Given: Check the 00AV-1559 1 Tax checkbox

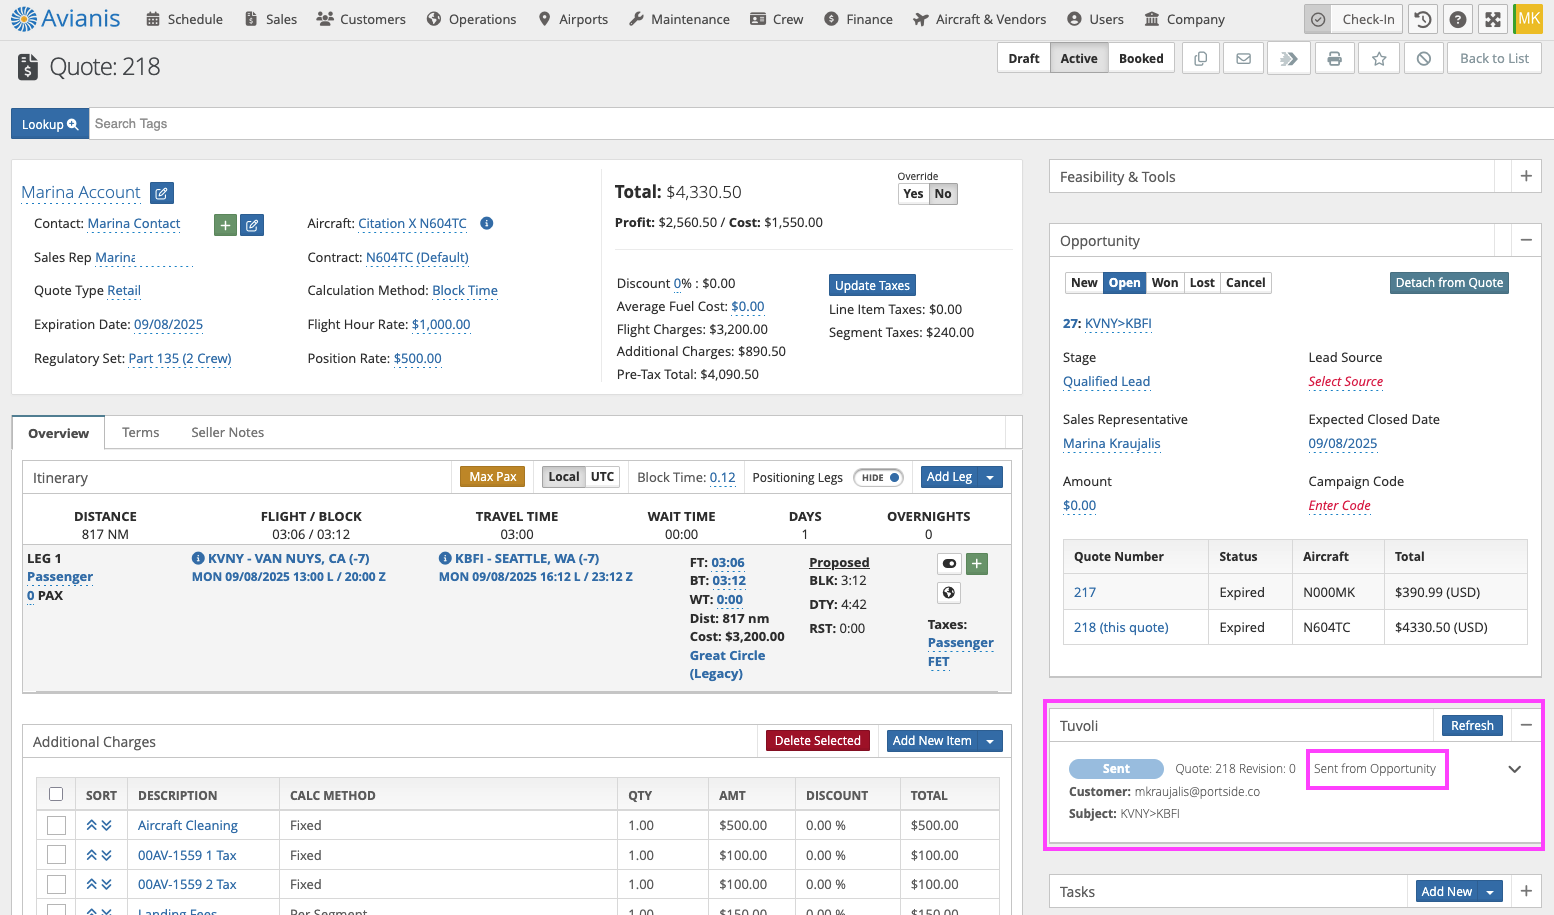Looking at the screenshot, I should pyautogui.click(x=56, y=855).
